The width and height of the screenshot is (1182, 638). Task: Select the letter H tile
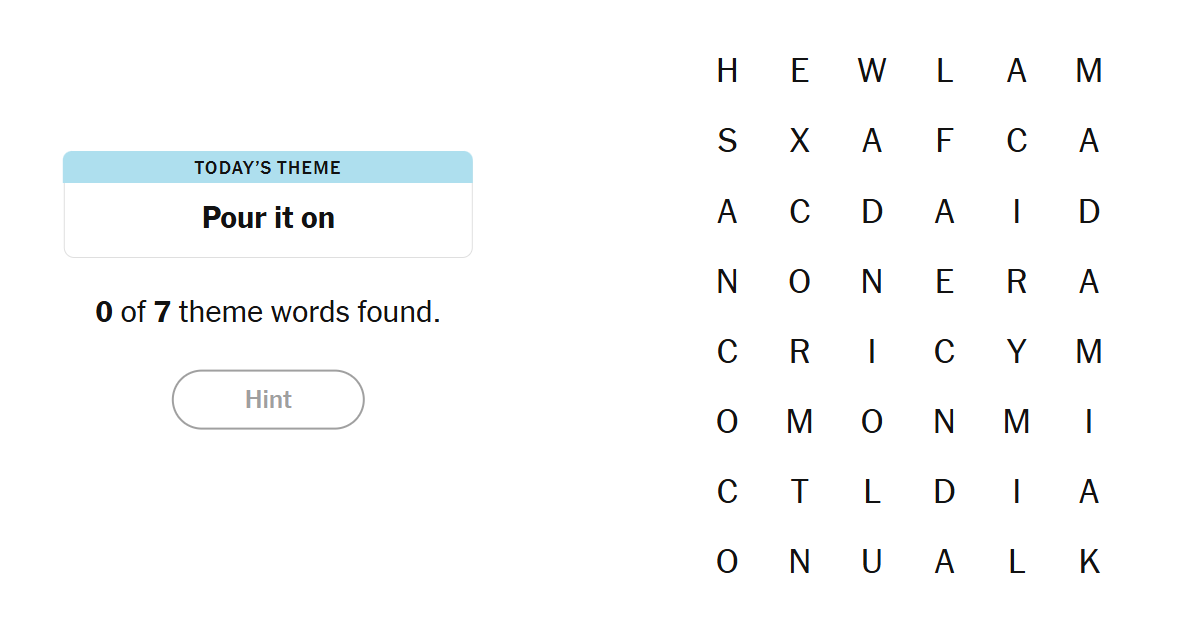click(727, 71)
